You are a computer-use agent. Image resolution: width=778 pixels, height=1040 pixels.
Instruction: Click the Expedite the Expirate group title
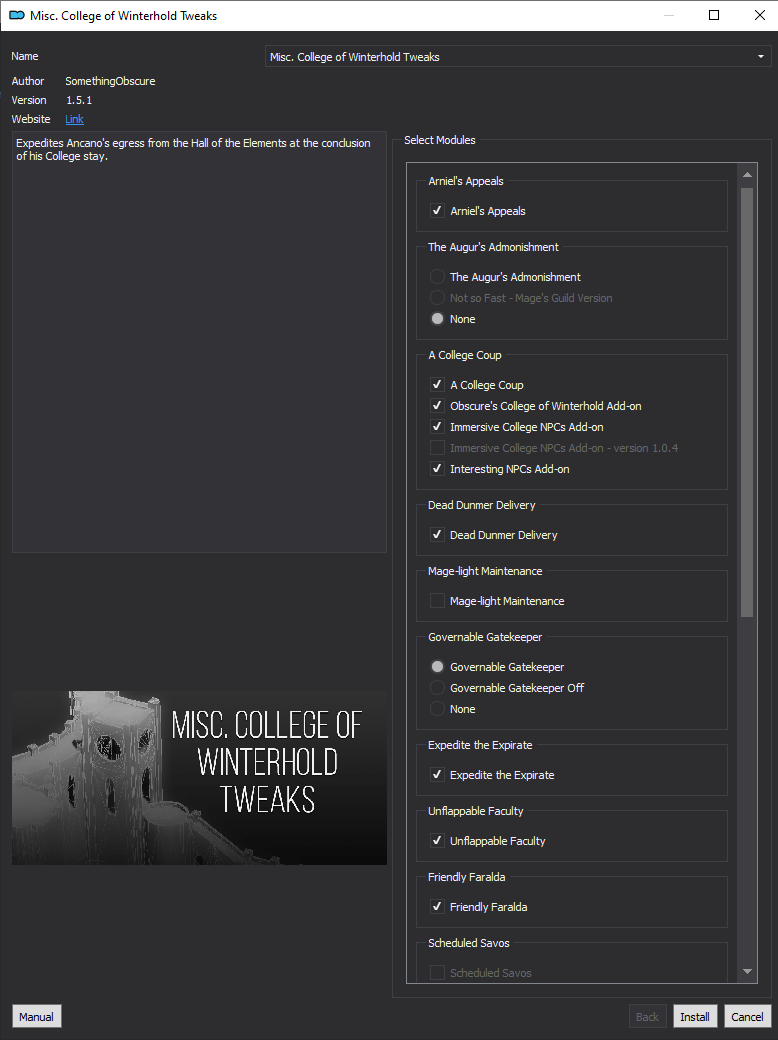pos(480,745)
